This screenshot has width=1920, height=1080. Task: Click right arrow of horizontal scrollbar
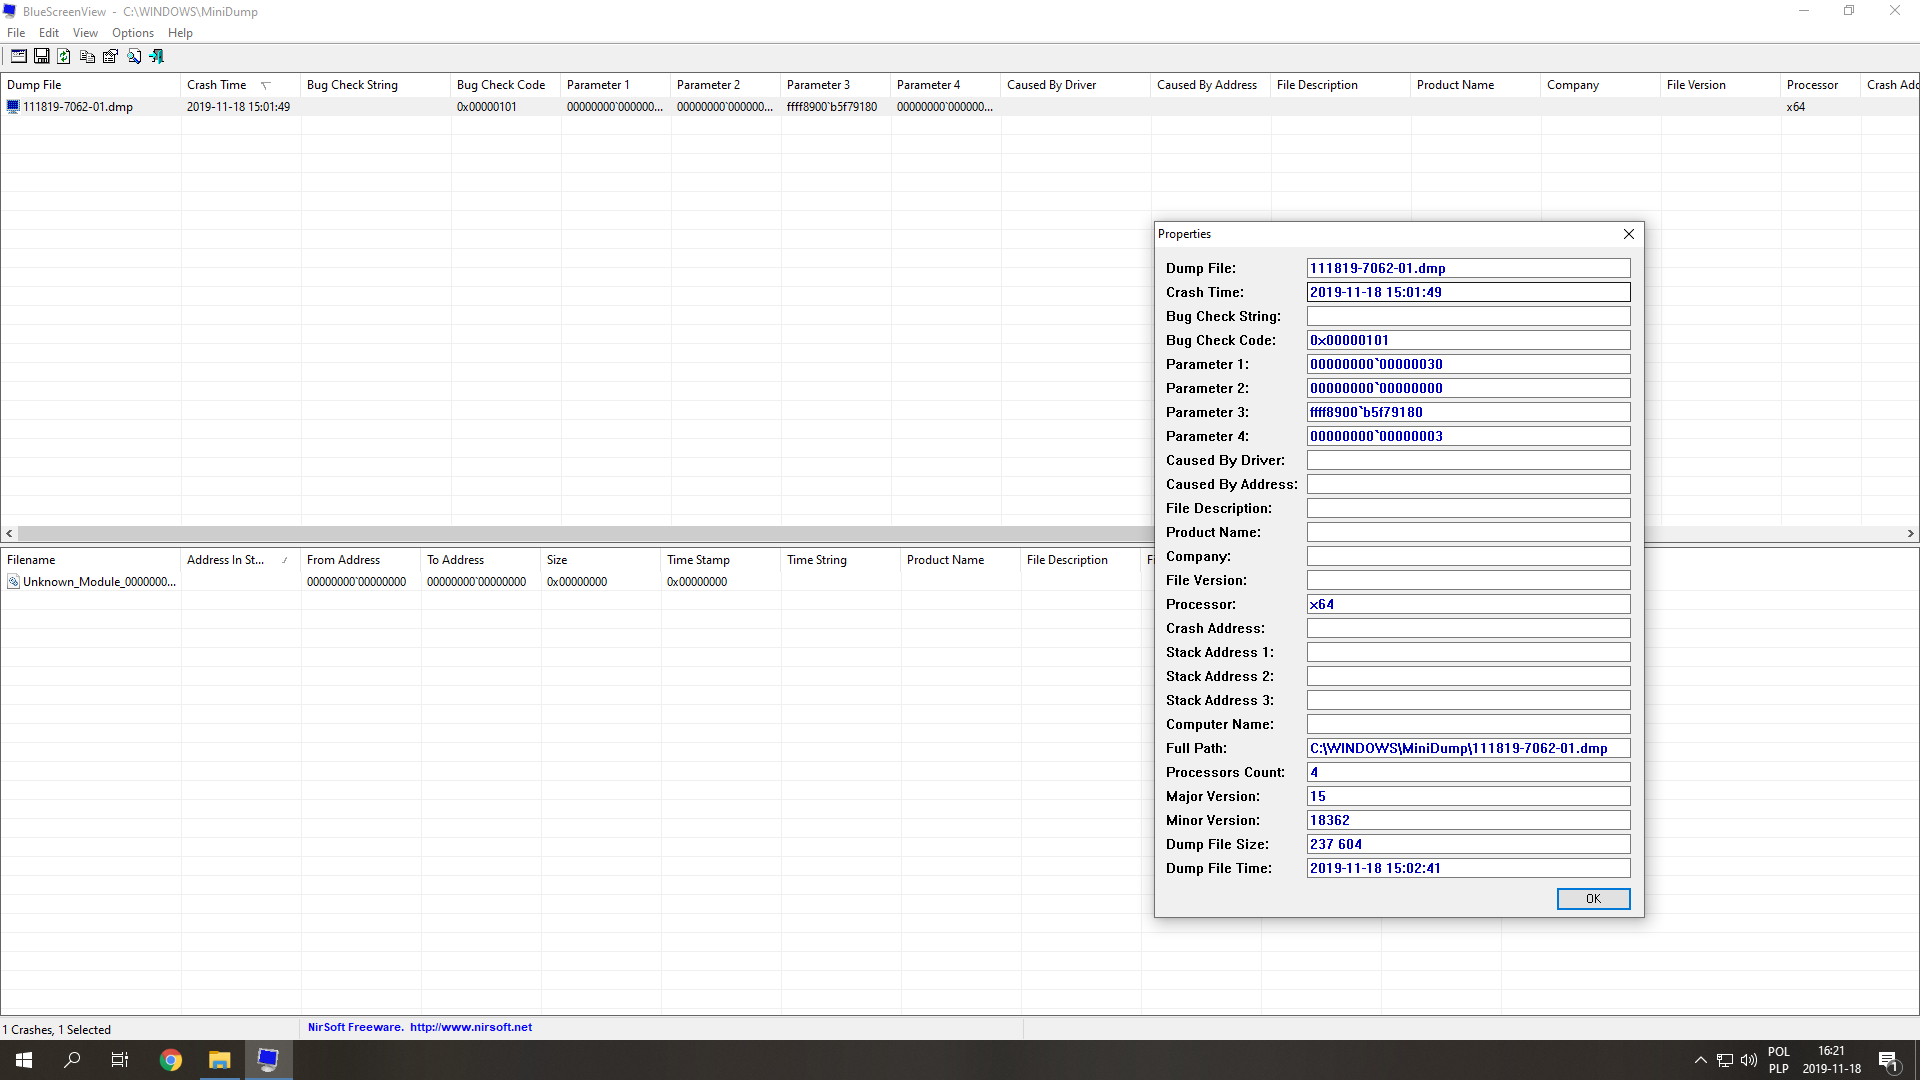coord(1910,534)
